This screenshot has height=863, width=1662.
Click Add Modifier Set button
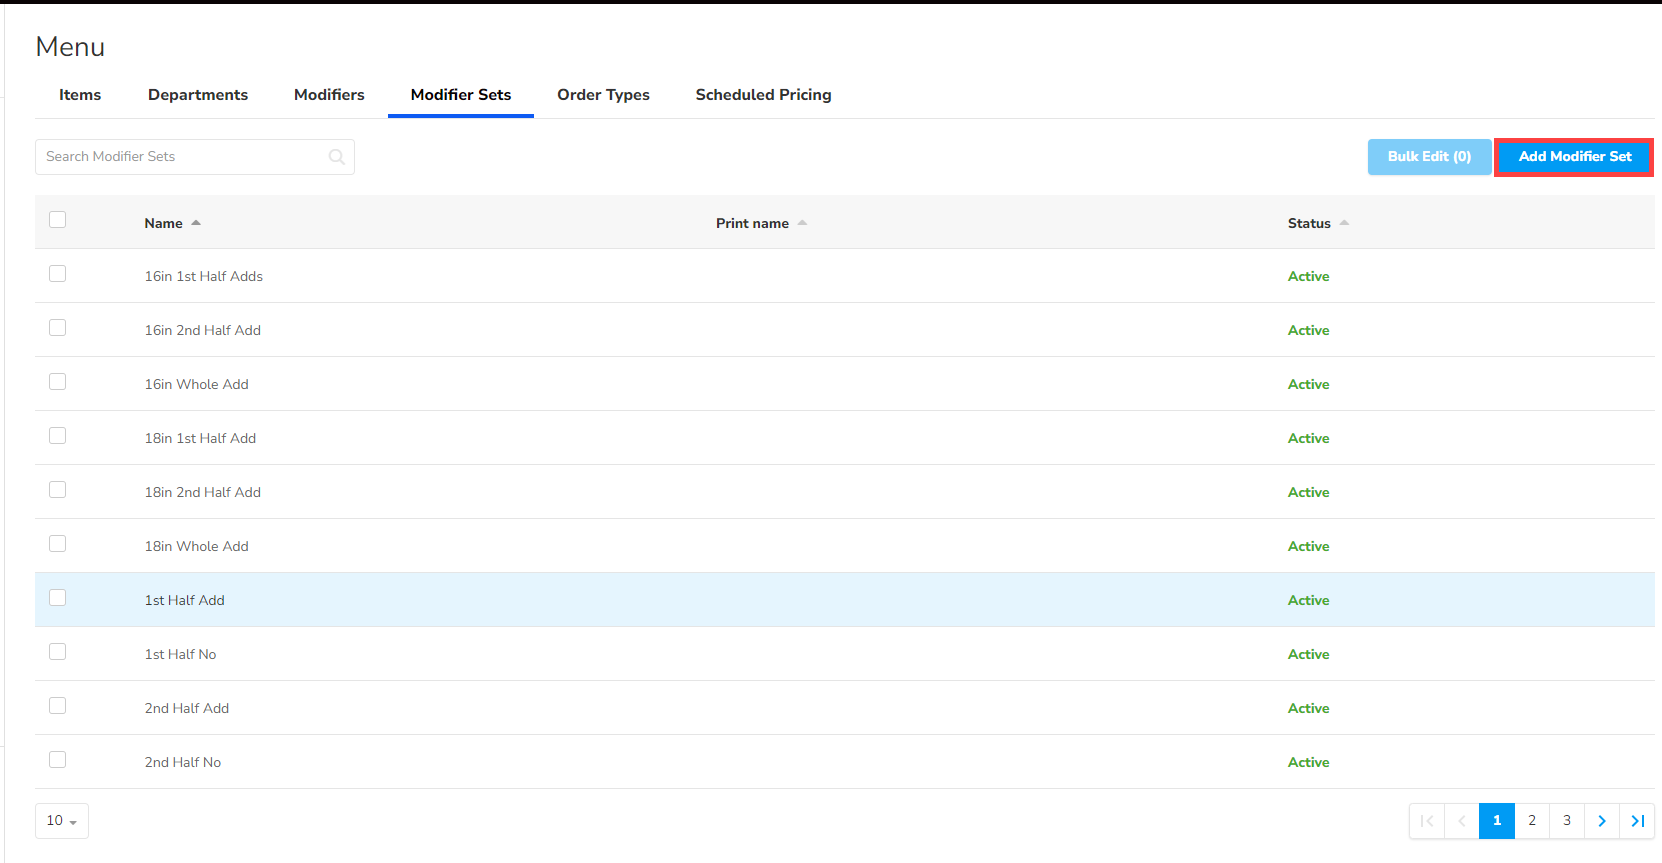point(1574,157)
